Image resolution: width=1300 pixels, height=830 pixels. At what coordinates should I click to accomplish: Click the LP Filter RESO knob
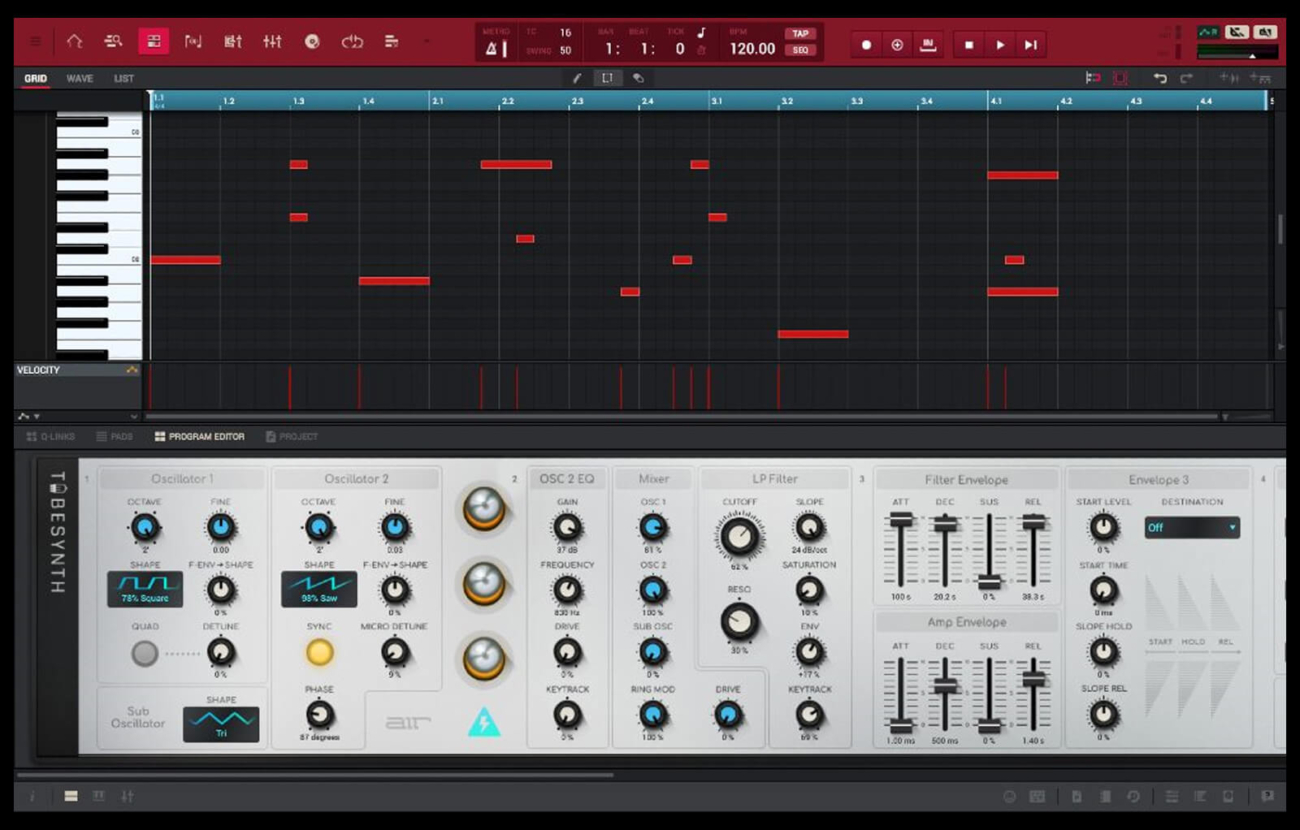click(x=739, y=622)
